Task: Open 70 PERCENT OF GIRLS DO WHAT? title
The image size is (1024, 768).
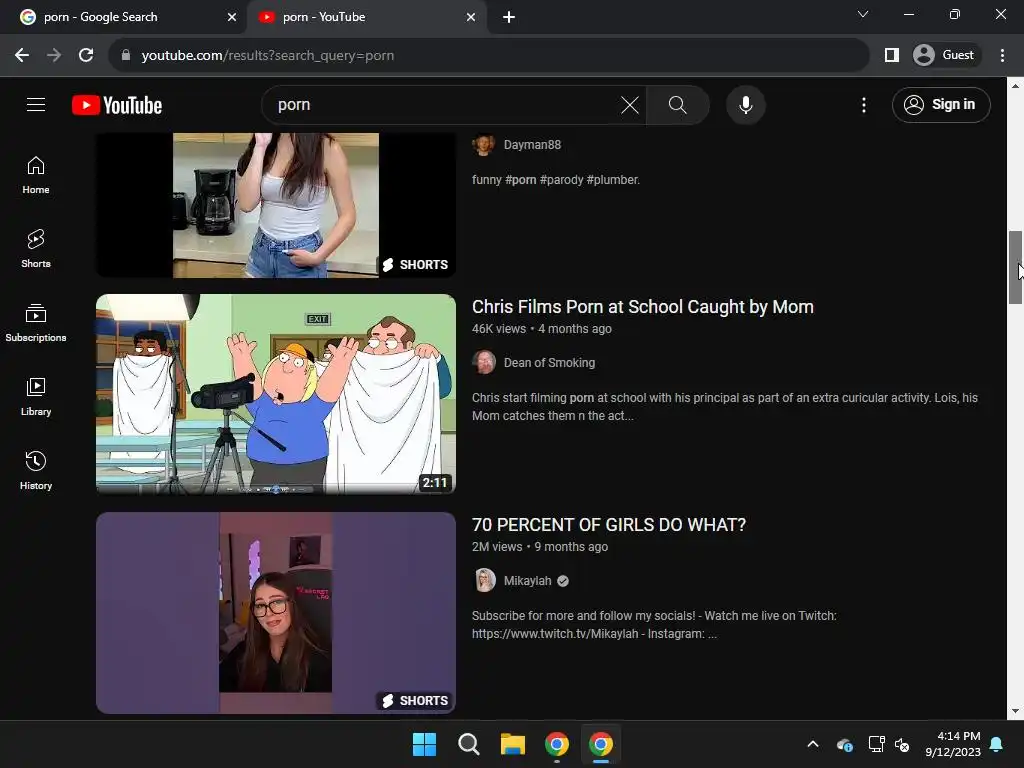Action: tap(609, 525)
